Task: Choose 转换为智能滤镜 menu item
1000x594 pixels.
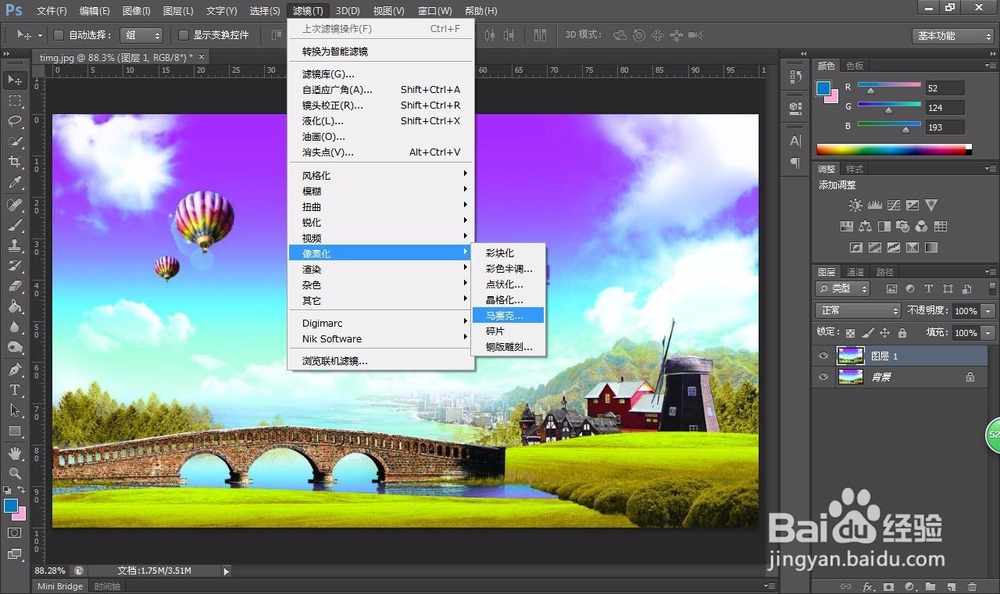Action: point(381,52)
